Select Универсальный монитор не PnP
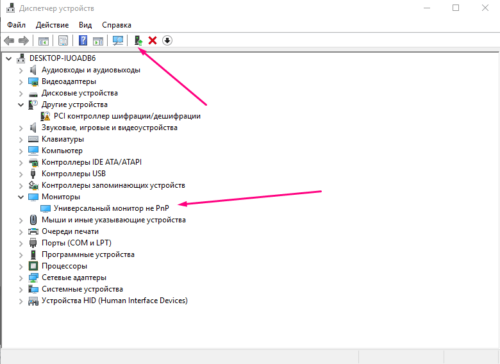Image resolution: width=500 pixels, height=364 pixels. [x=111, y=208]
